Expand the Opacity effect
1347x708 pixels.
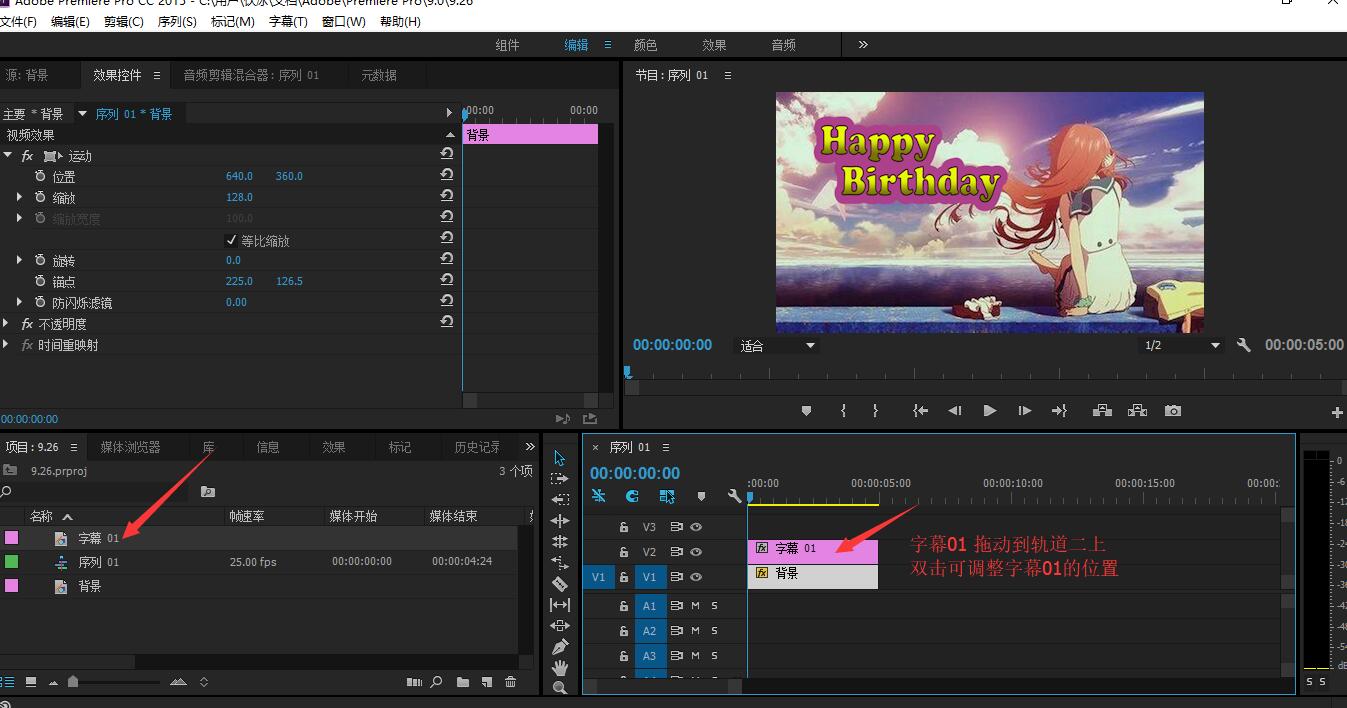coord(7,323)
